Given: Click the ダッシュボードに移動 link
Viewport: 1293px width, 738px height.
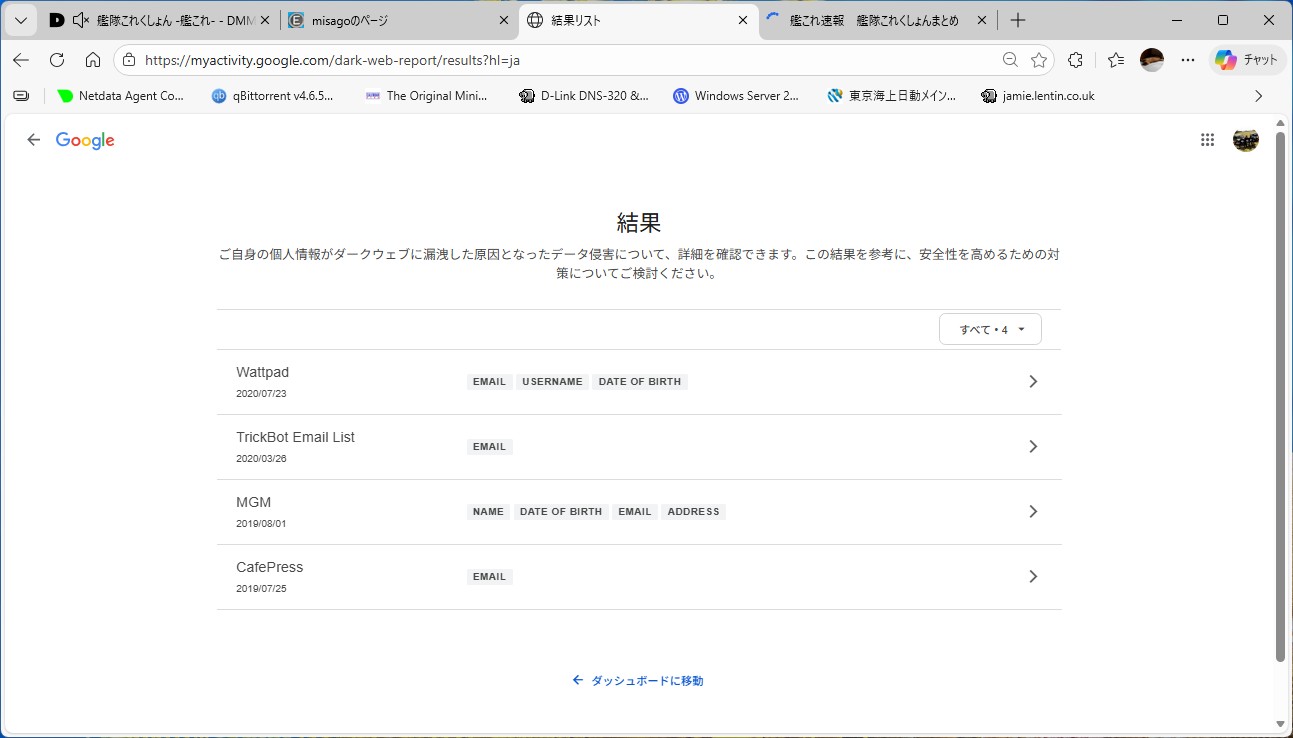Looking at the screenshot, I should coord(638,681).
